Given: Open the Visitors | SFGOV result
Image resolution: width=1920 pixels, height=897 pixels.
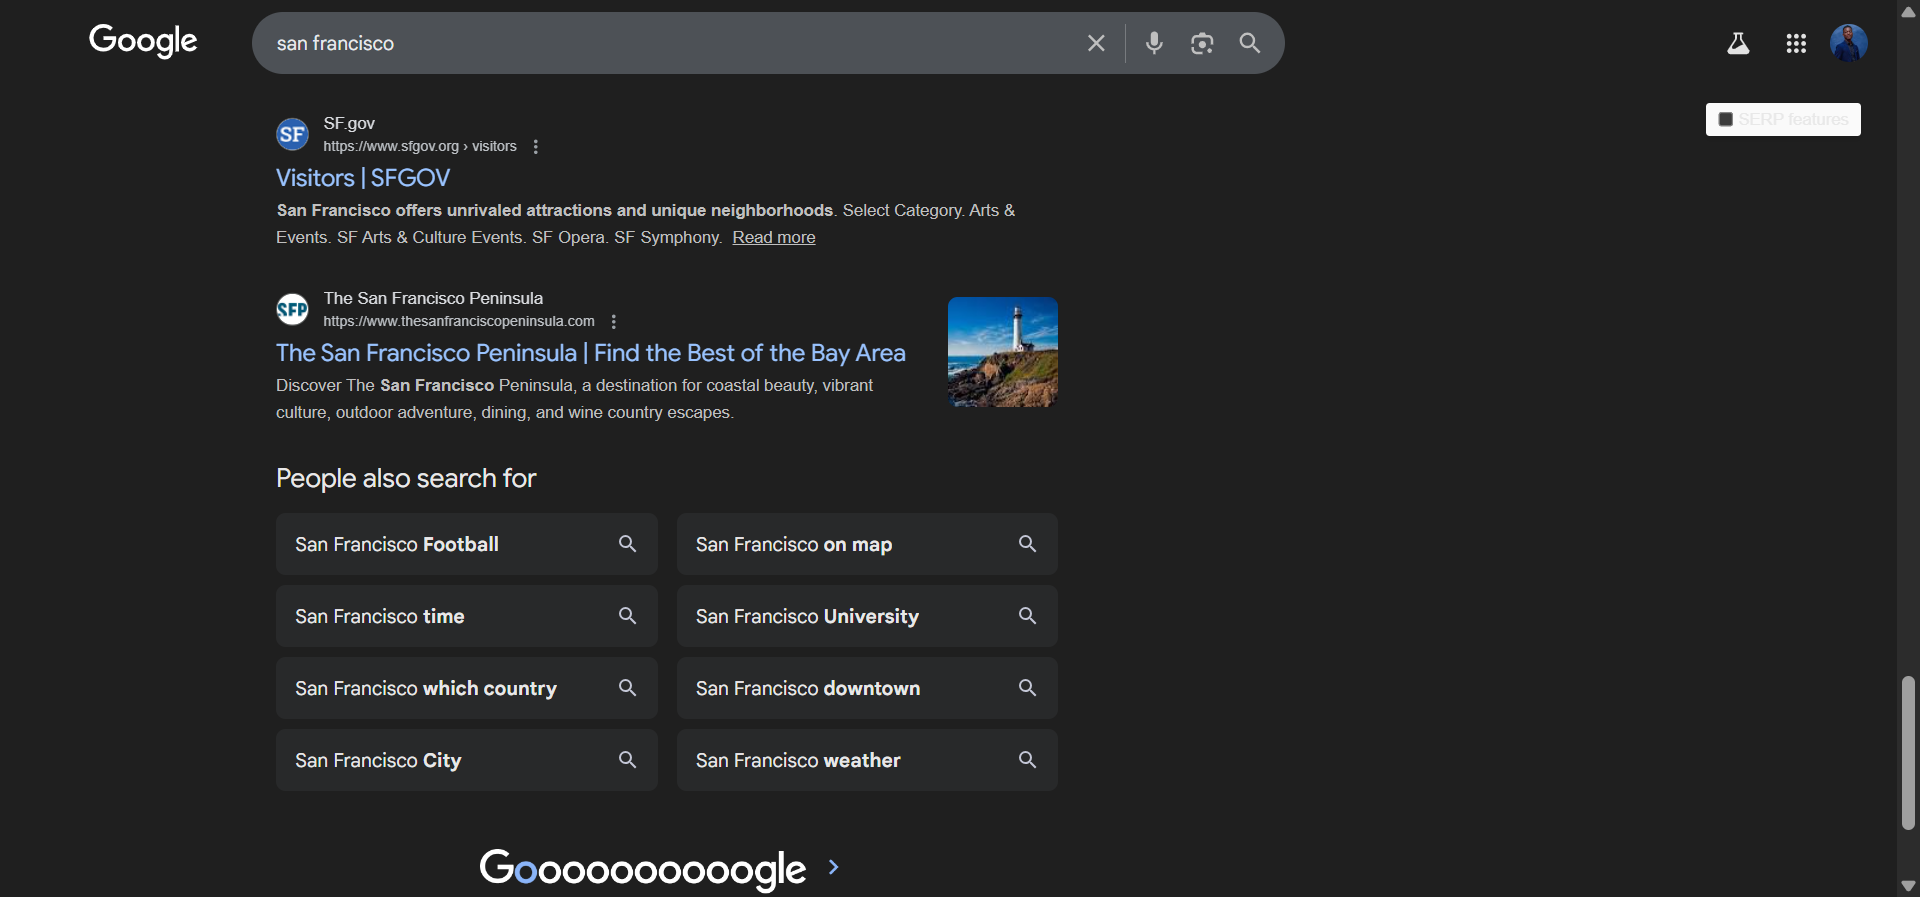Looking at the screenshot, I should (363, 178).
